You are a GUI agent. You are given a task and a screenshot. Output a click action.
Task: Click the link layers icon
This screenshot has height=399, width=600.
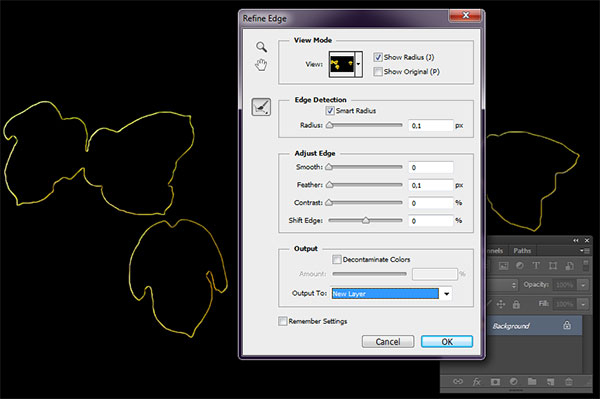[458, 381]
